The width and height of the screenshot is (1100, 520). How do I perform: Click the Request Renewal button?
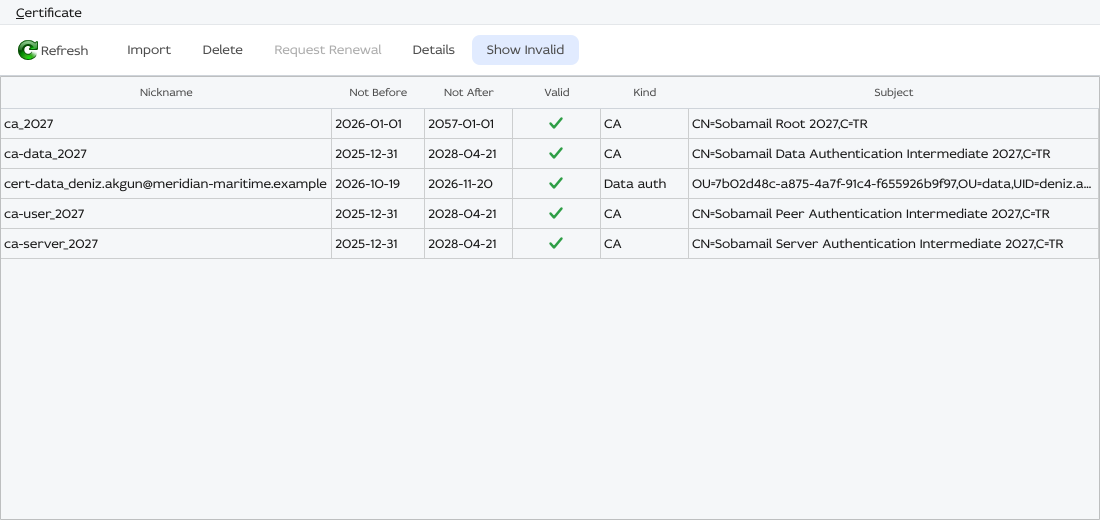coord(328,50)
